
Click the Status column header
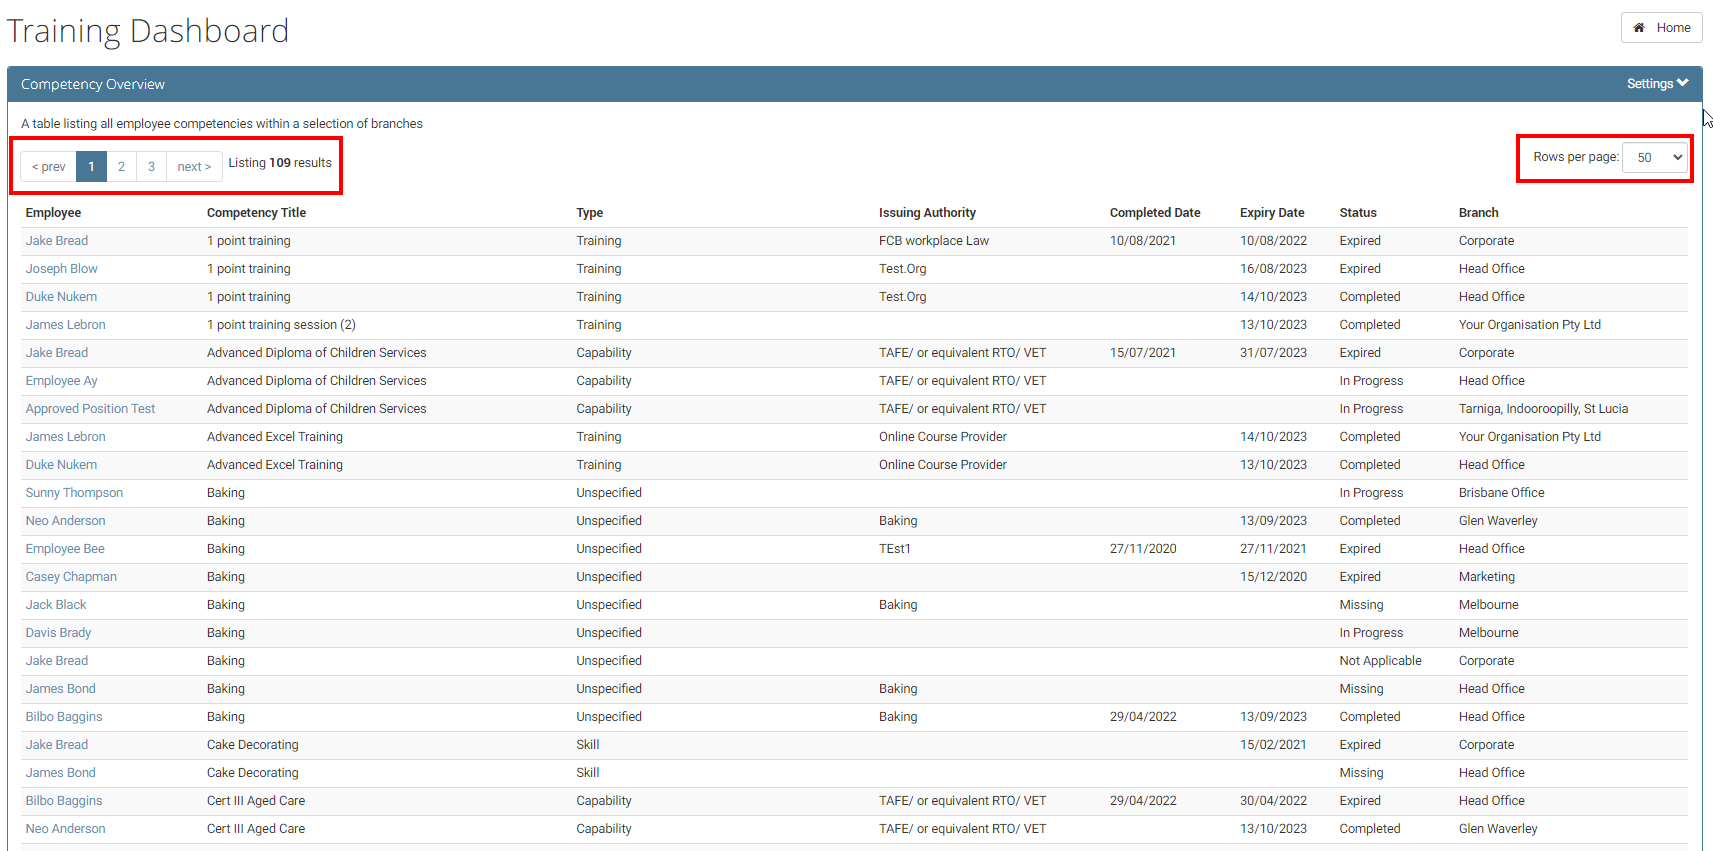[1358, 213]
